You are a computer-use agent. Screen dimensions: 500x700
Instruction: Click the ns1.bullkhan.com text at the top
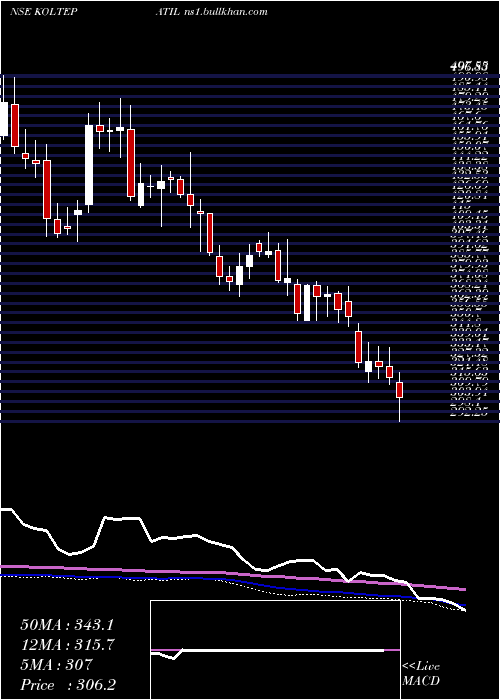(x=225, y=12)
